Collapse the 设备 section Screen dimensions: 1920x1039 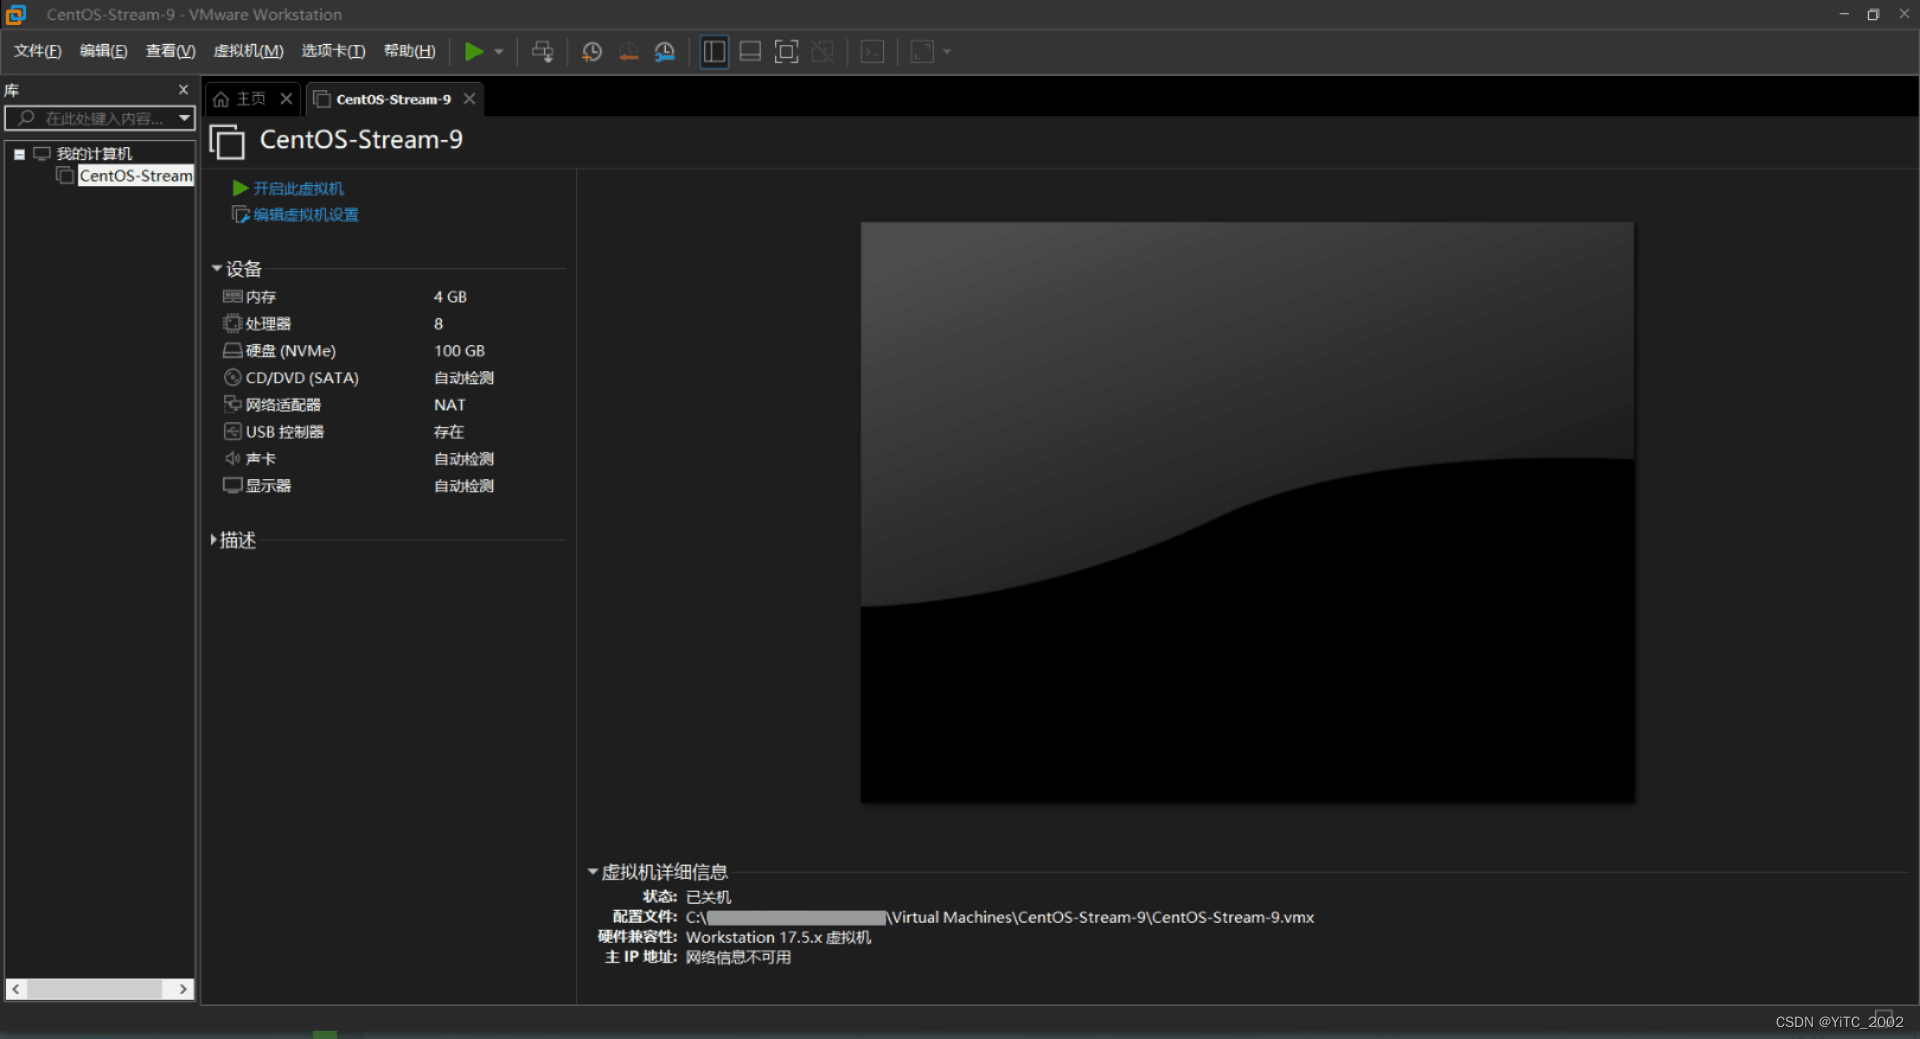pyautogui.click(x=216, y=268)
